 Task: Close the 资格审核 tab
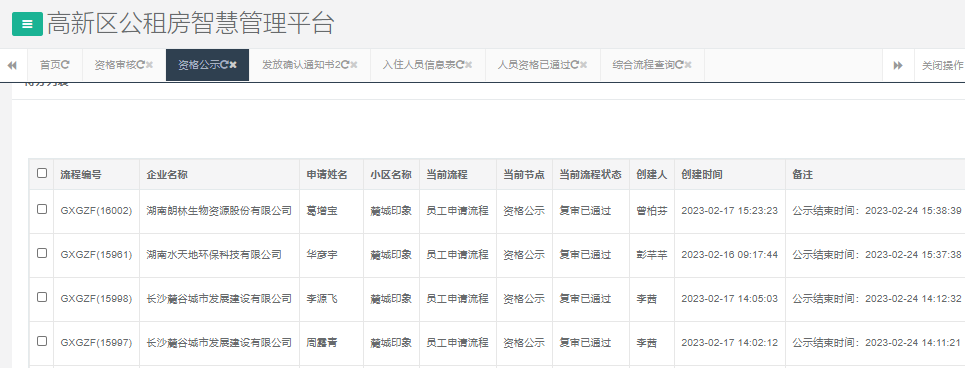click(150, 65)
